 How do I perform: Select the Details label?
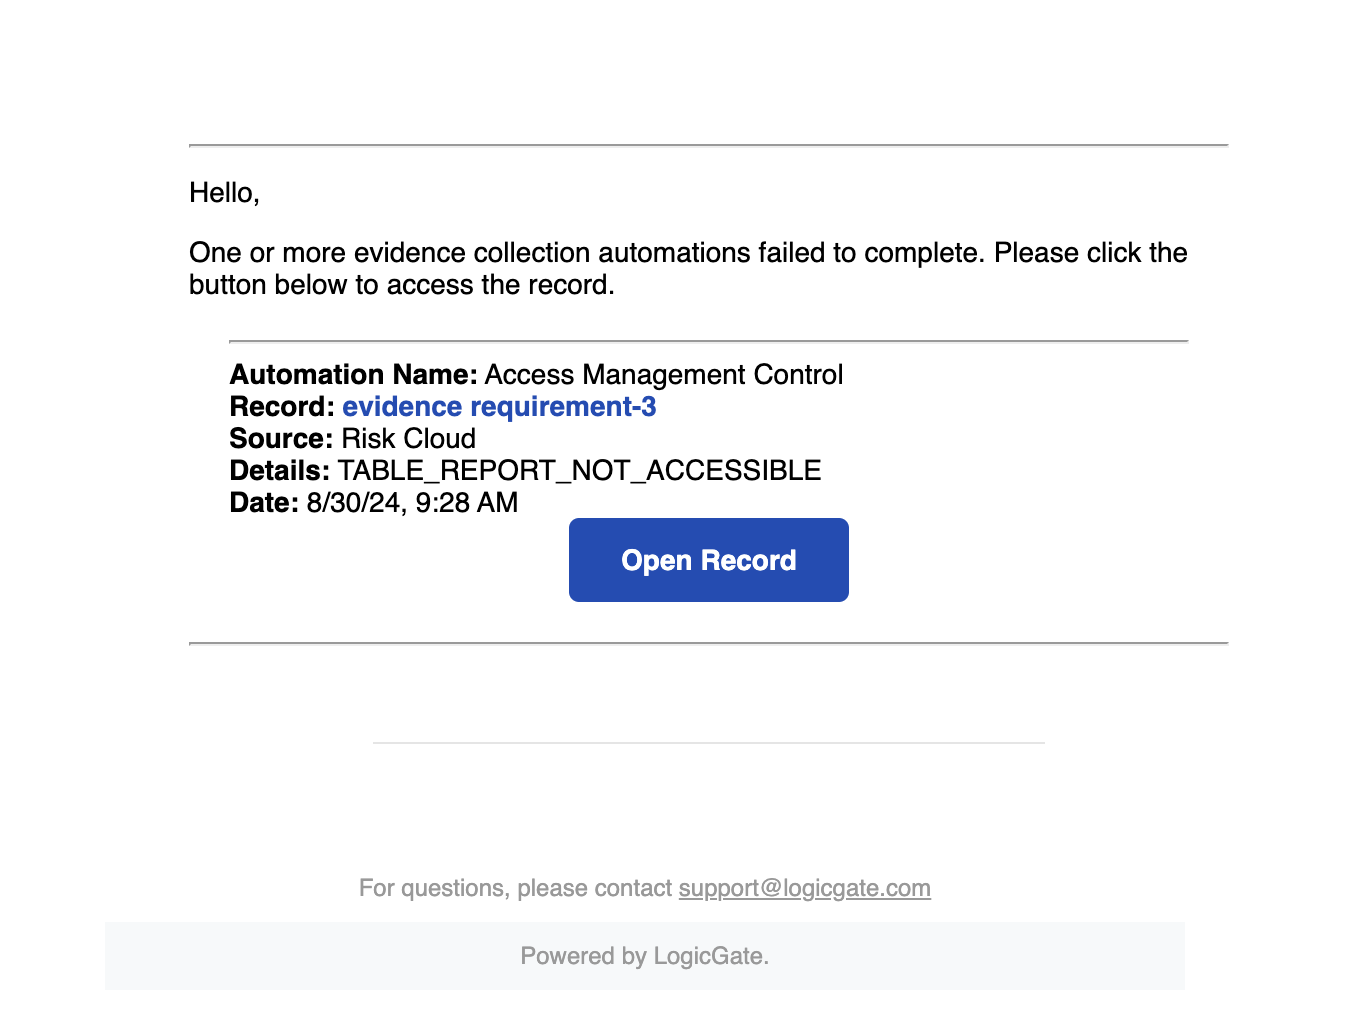click(279, 470)
